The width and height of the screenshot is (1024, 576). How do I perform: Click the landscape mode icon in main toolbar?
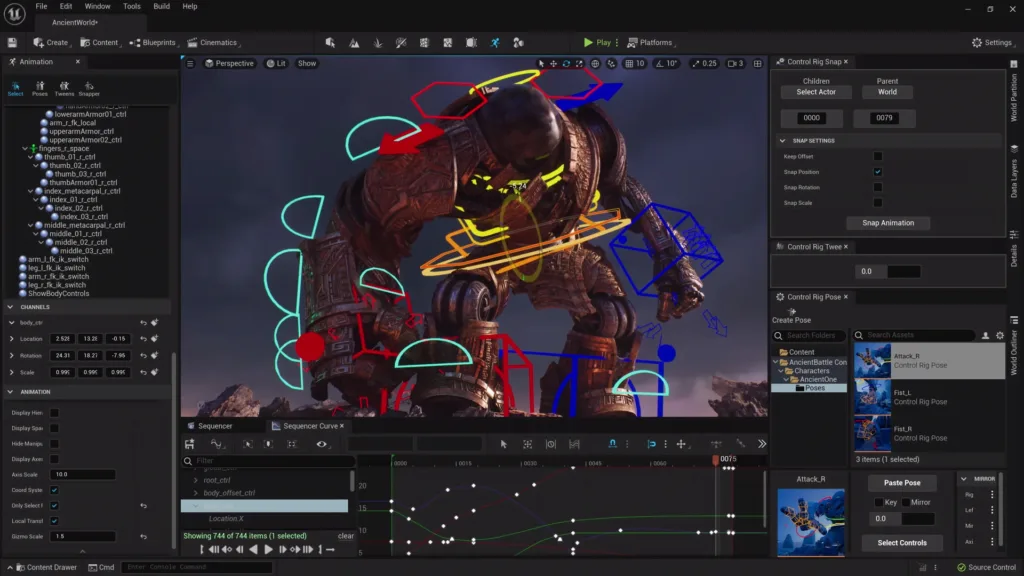tap(354, 42)
